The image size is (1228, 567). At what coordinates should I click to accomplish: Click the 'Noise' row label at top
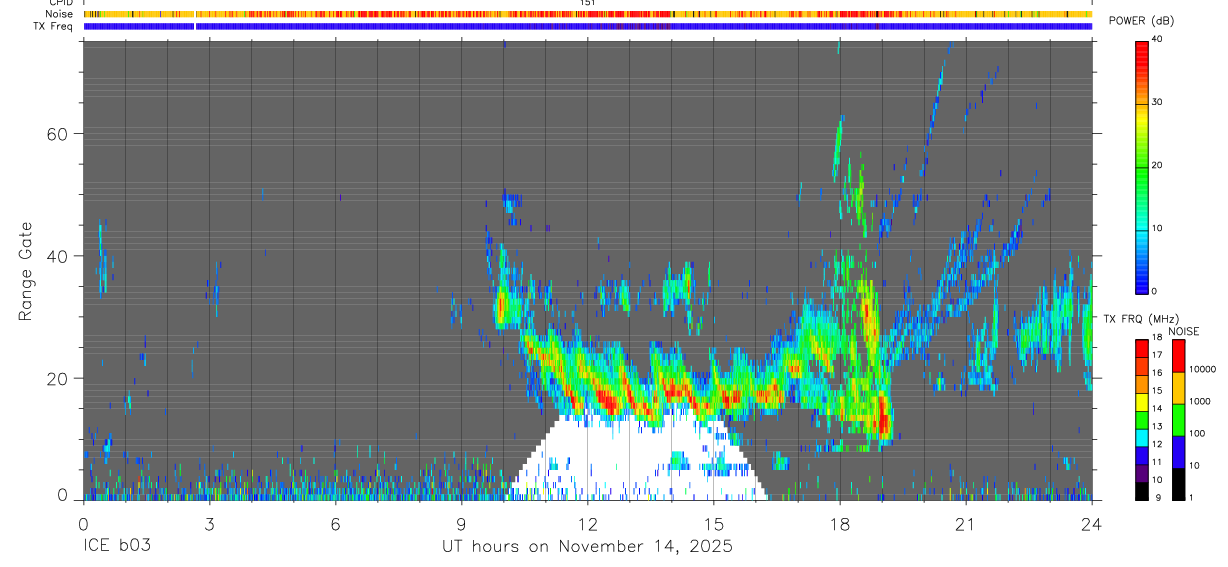59,14
